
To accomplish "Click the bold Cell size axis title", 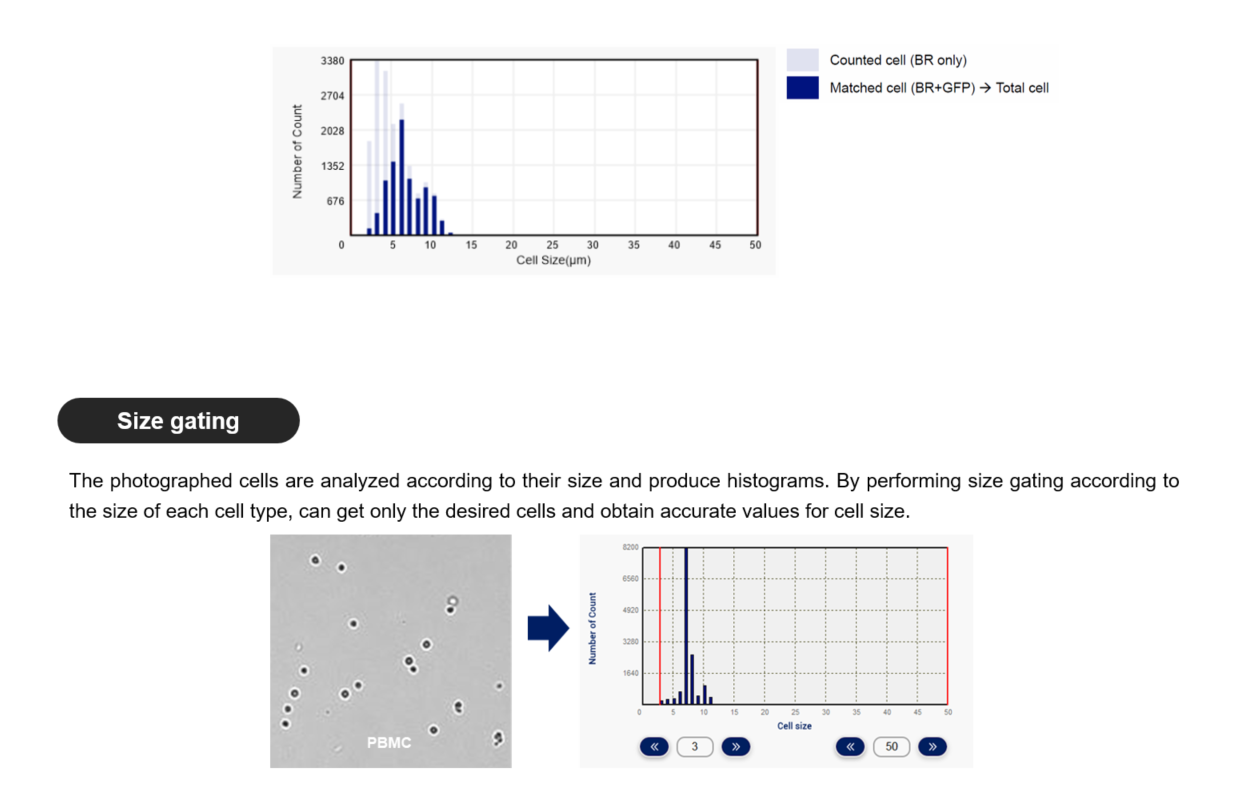I will coord(794,726).
